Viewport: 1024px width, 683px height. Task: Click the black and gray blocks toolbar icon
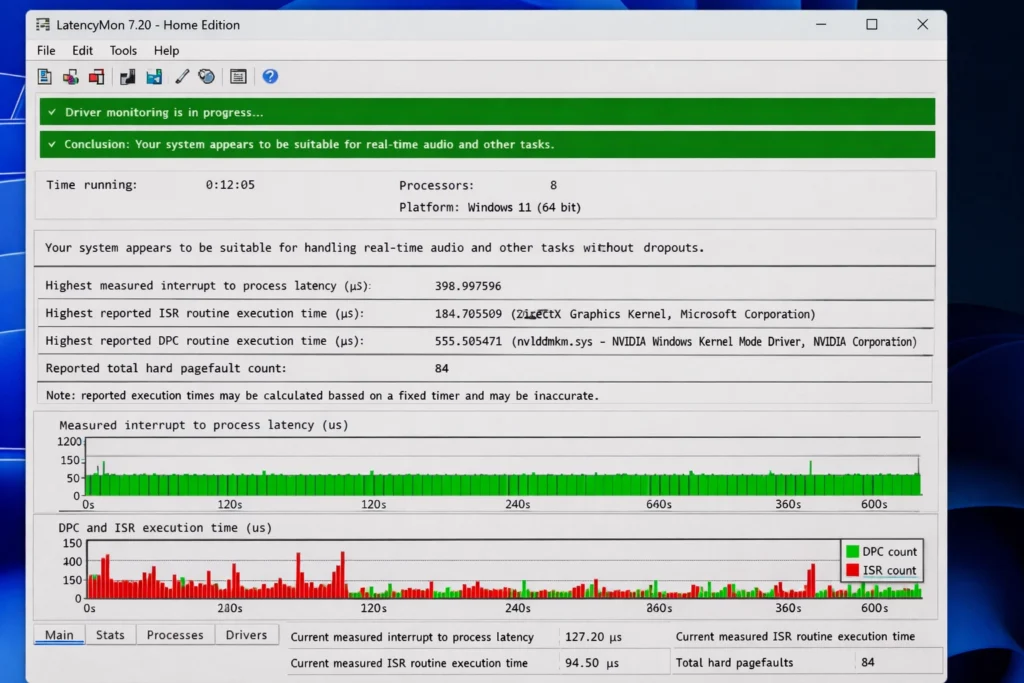[x=127, y=77]
